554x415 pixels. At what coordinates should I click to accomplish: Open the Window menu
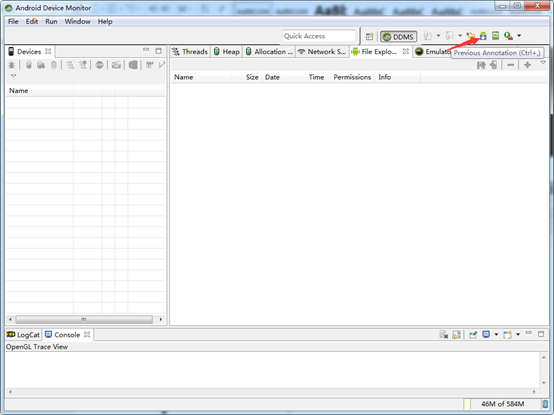coord(77,22)
